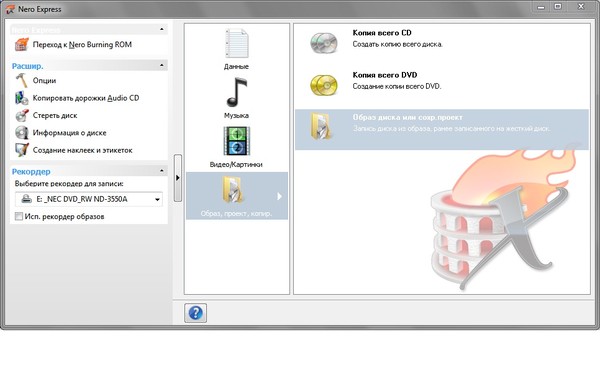Open the NEC DVD_RW recorder dropdown
The width and height of the screenshot is (600, 381).
click(89, 199)
